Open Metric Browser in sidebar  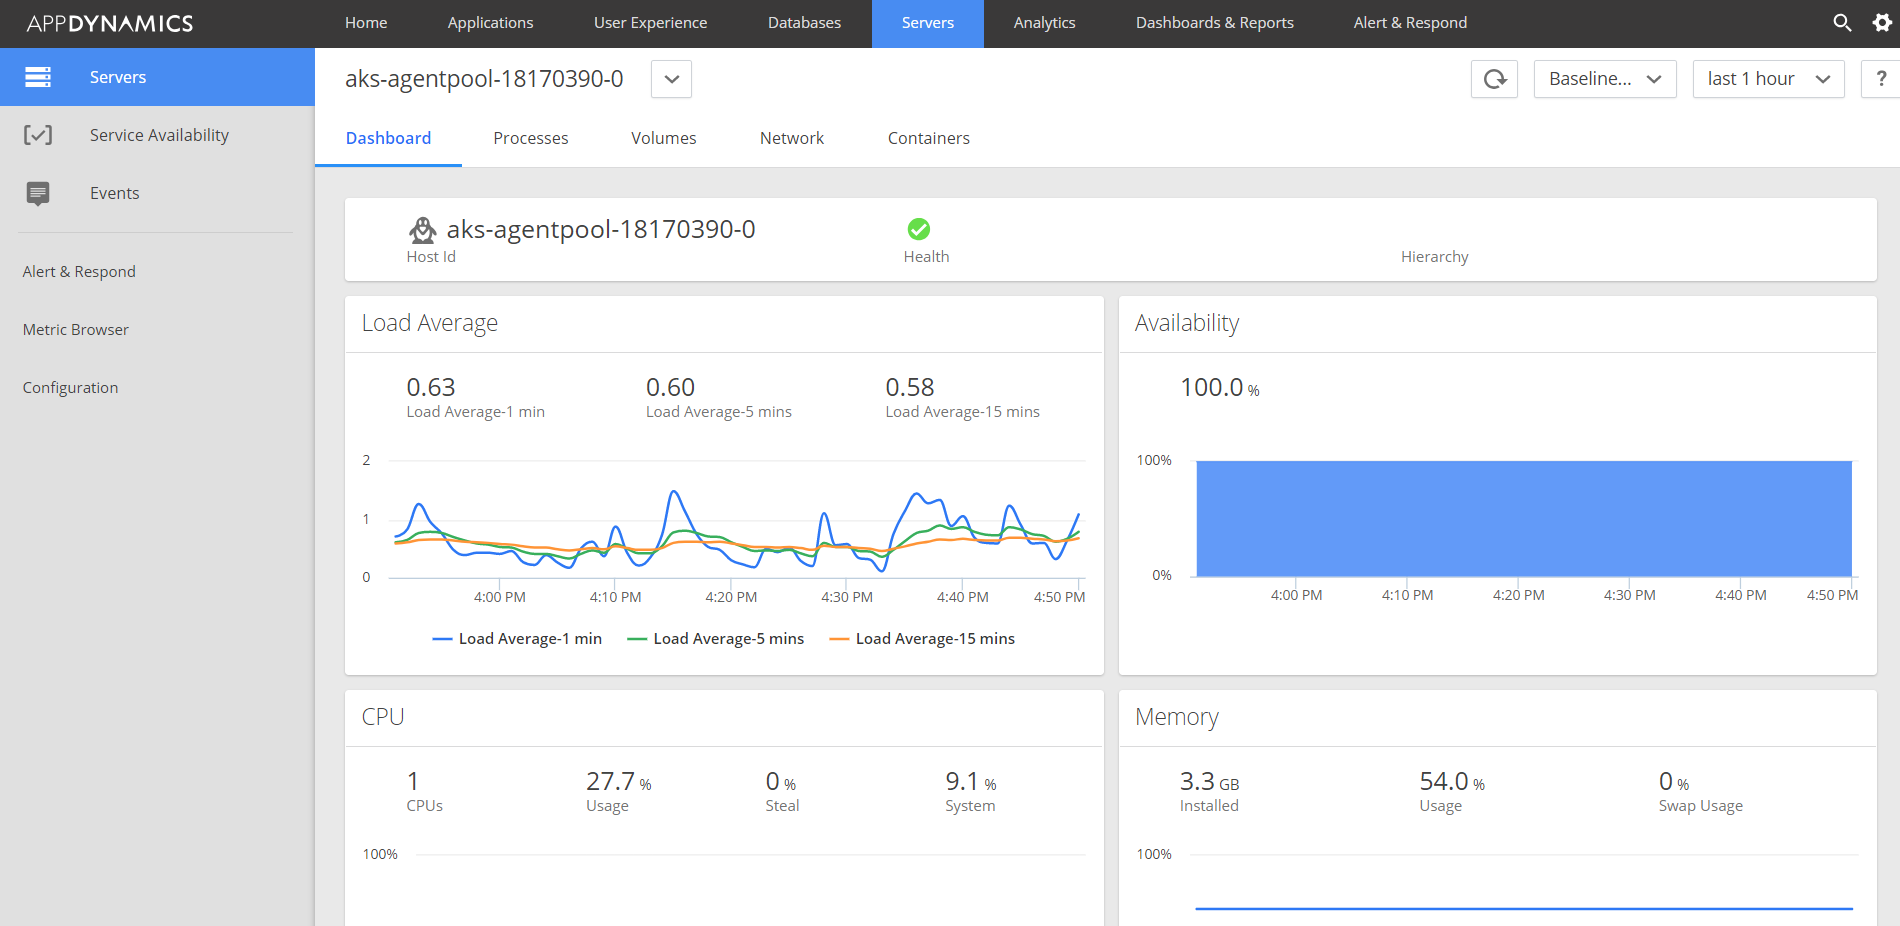coord(76,330)
